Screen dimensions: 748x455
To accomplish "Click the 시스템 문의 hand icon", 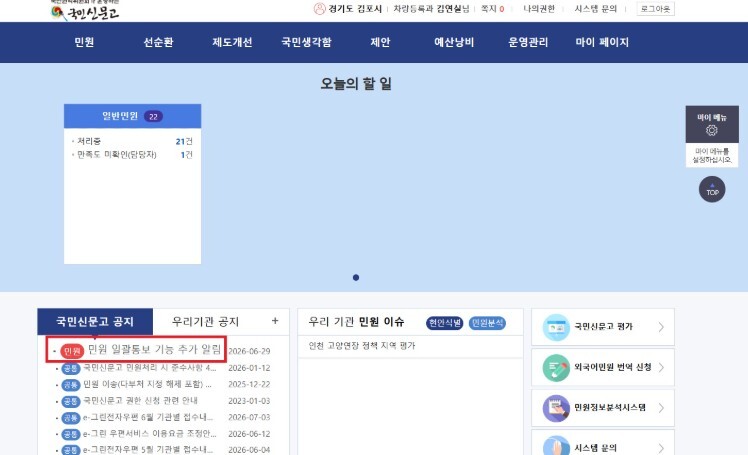I will pos(556,446).
